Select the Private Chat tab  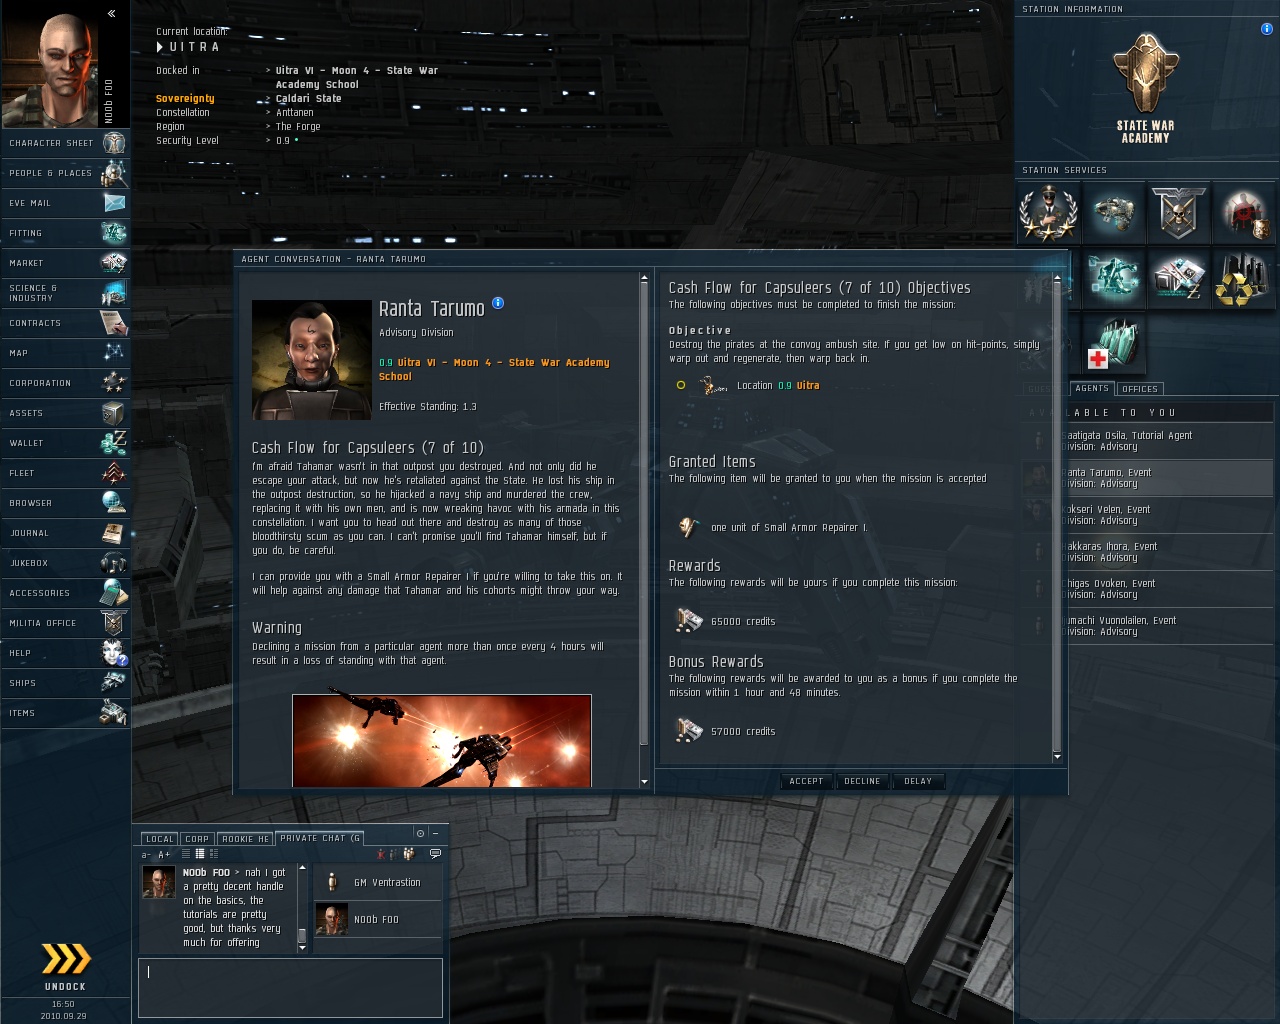pyautogui.click(x=320, y=838)
